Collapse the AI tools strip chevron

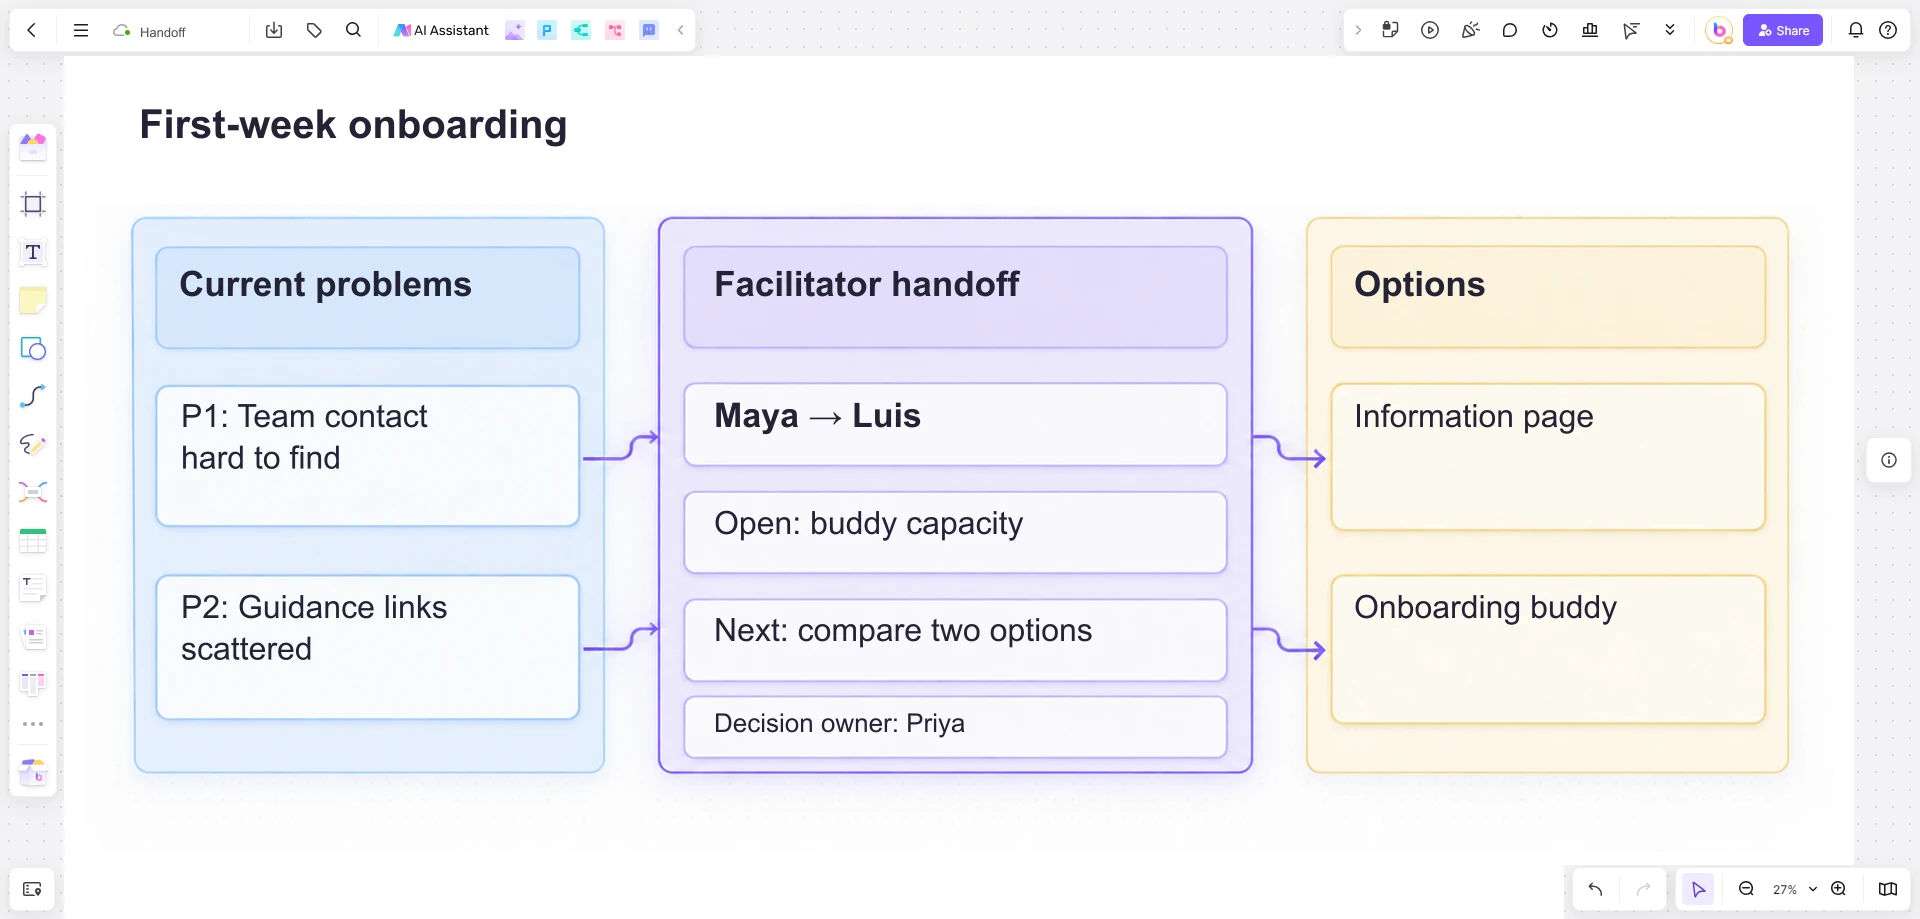(x=681, y=30)
